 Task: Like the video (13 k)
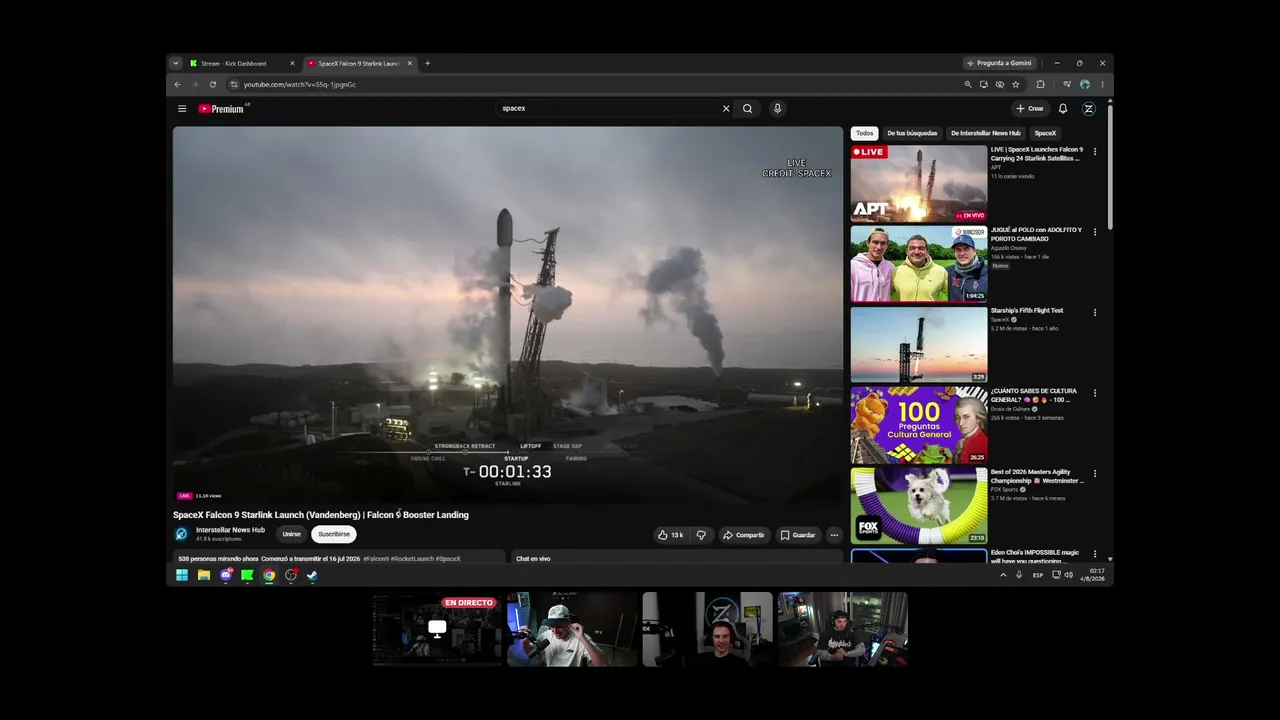671,535
